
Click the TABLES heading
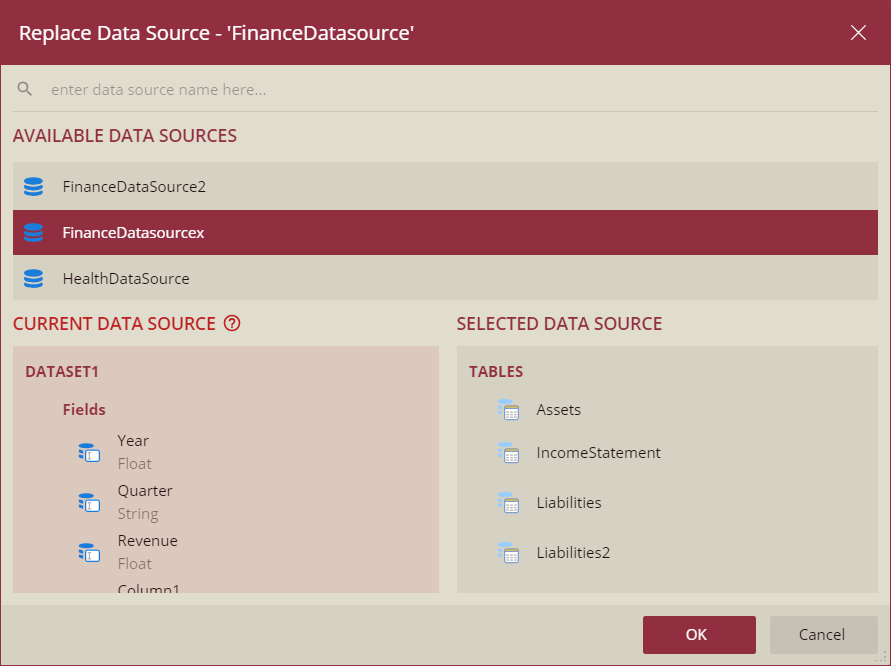(496, 372)
